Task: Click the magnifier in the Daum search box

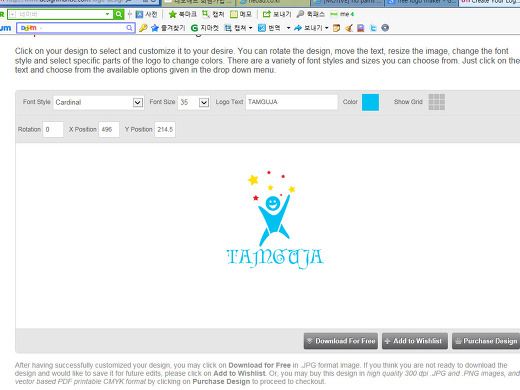Action: [x=129, y=28]
